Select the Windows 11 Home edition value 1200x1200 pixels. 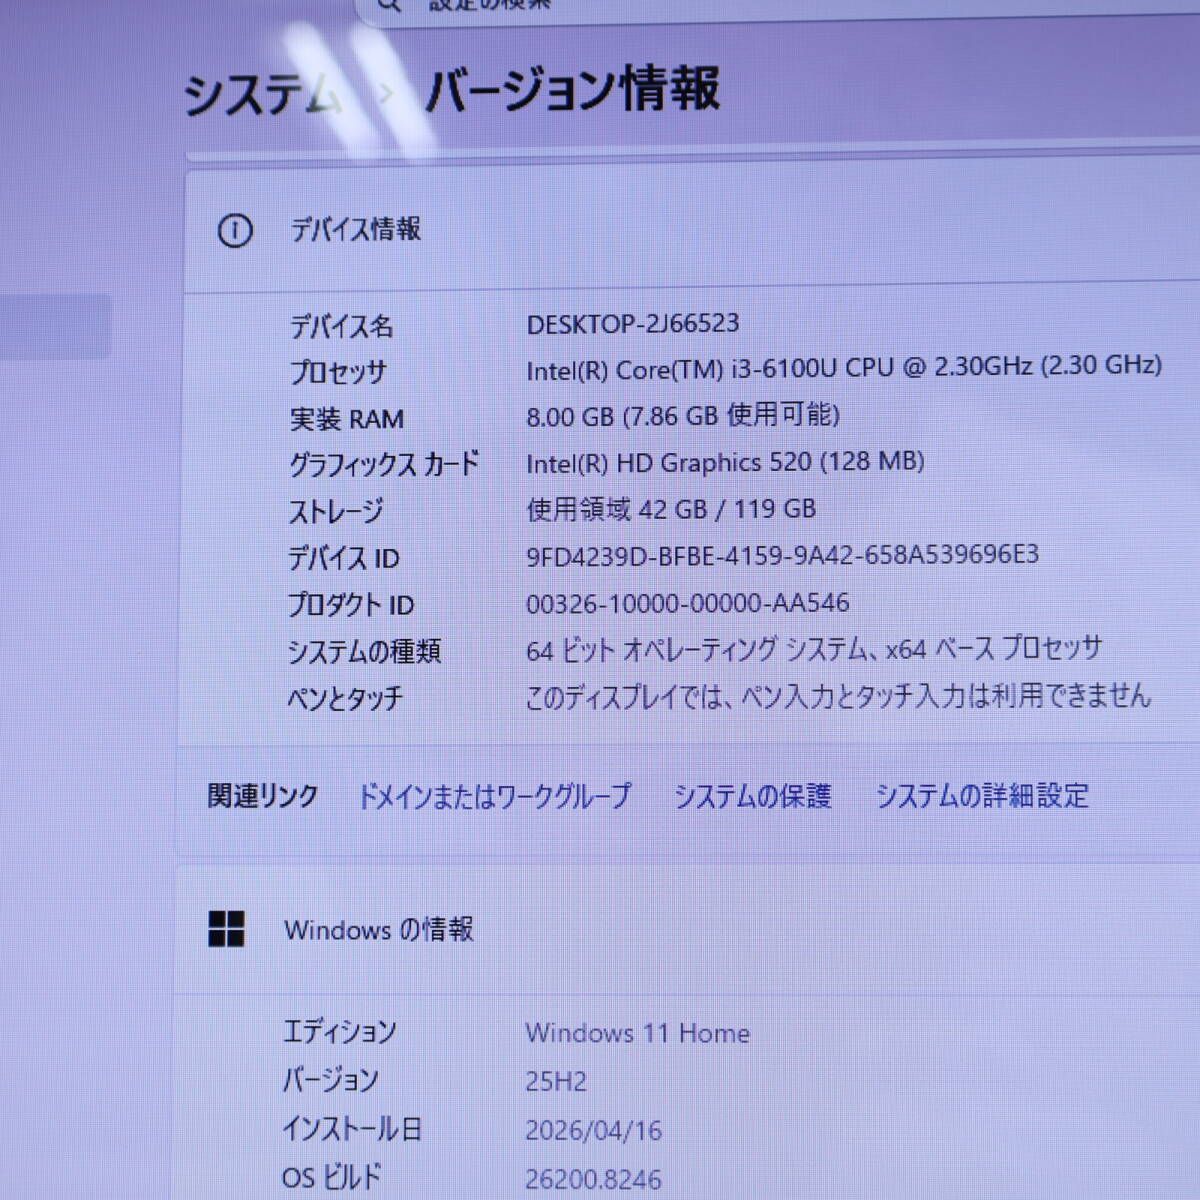point(637,1033)
